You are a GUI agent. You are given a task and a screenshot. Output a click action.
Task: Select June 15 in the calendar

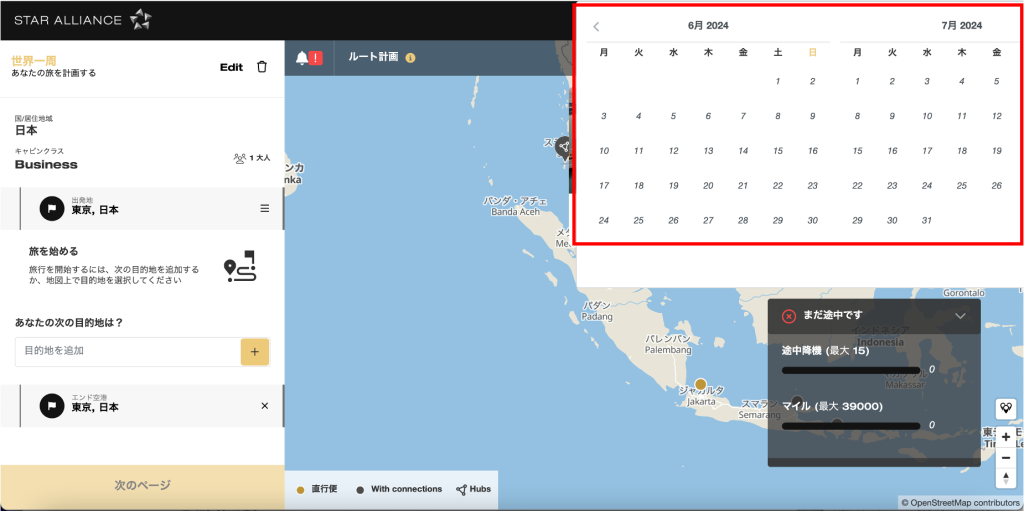click(778, 151)
